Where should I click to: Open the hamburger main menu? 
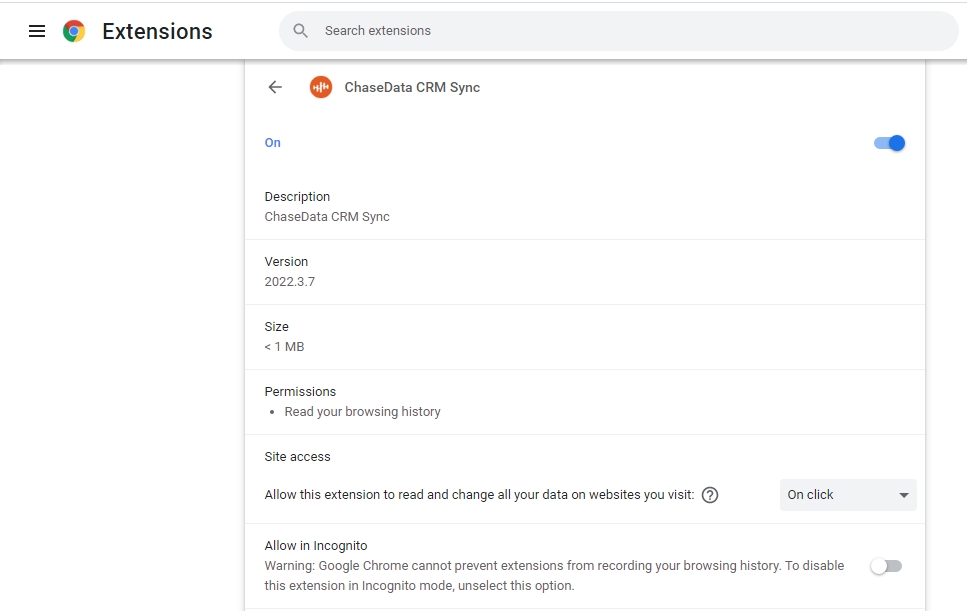point(37,31)
